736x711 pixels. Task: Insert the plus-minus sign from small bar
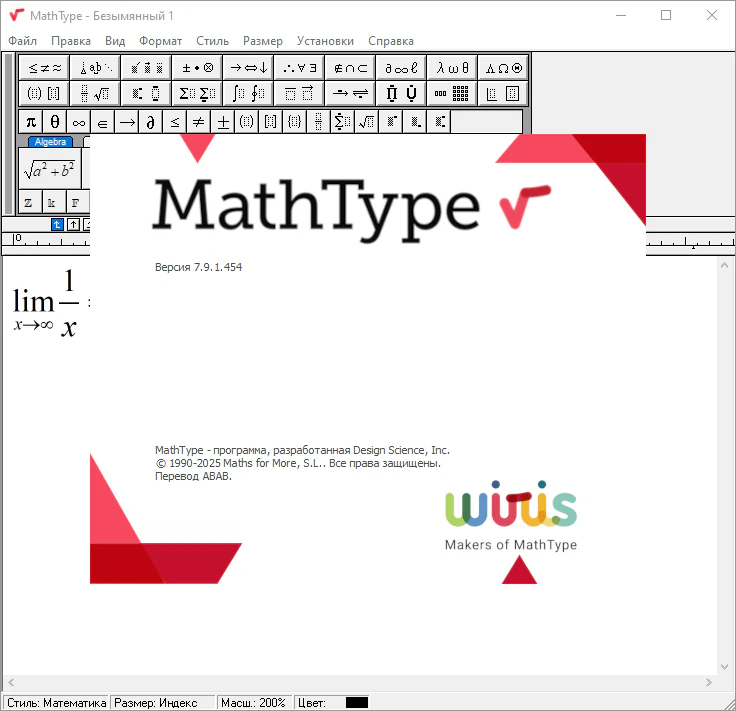click(223, 122)
